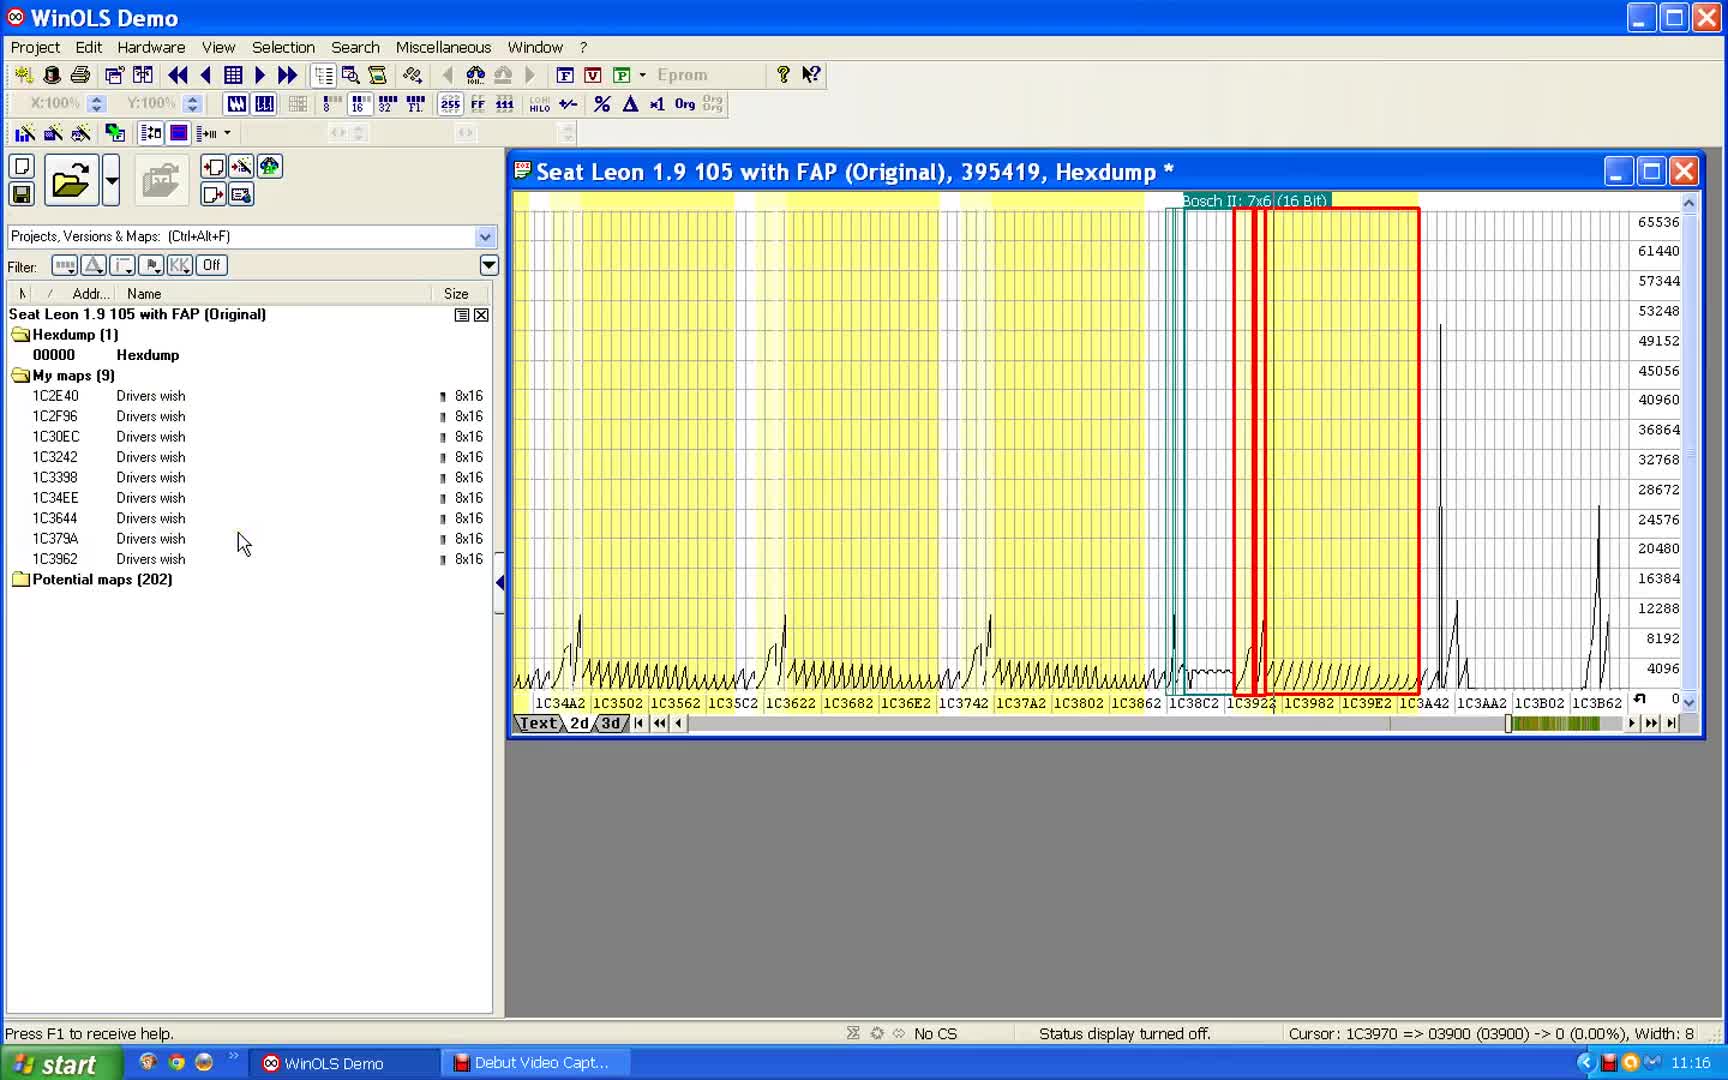Screen dimensions: 1728x1080
Task: Click the open project folder icon
Action: [x=70, y=182]
